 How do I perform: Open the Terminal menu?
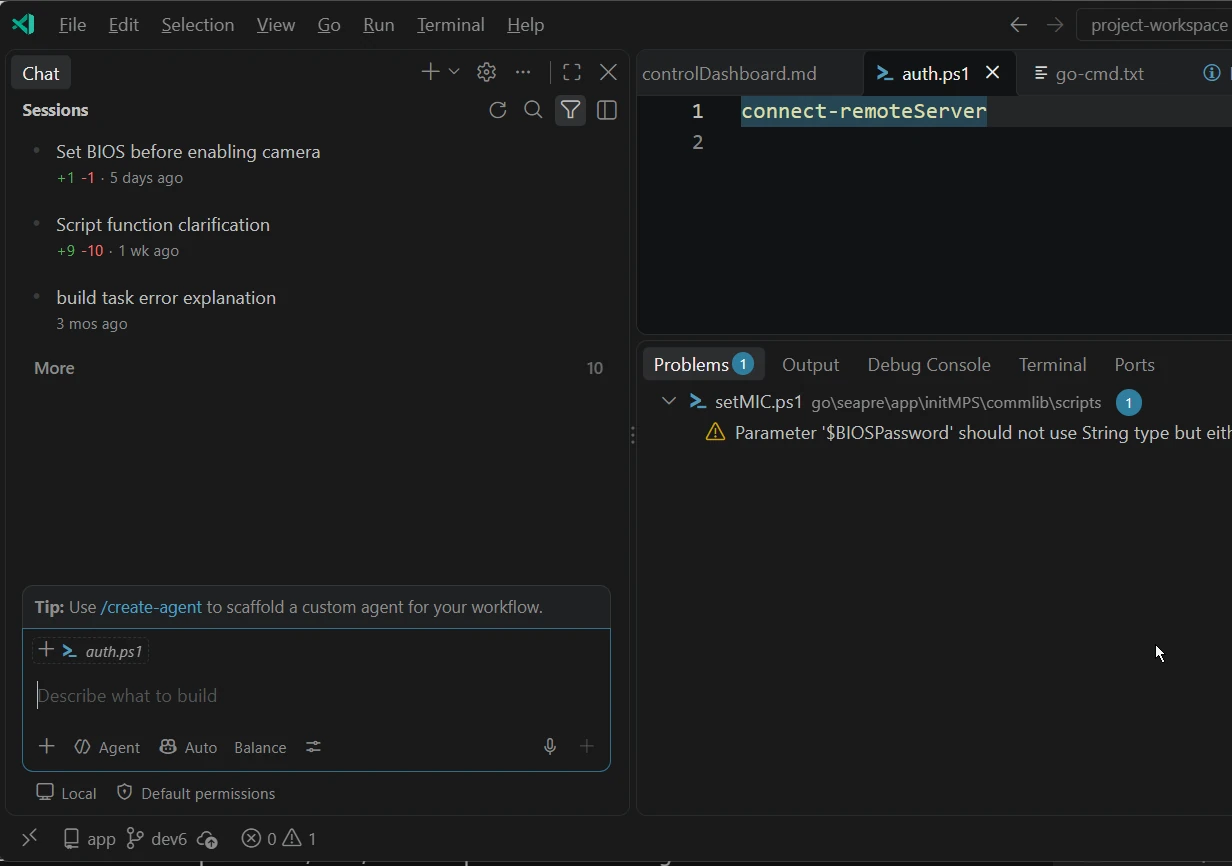451,25
